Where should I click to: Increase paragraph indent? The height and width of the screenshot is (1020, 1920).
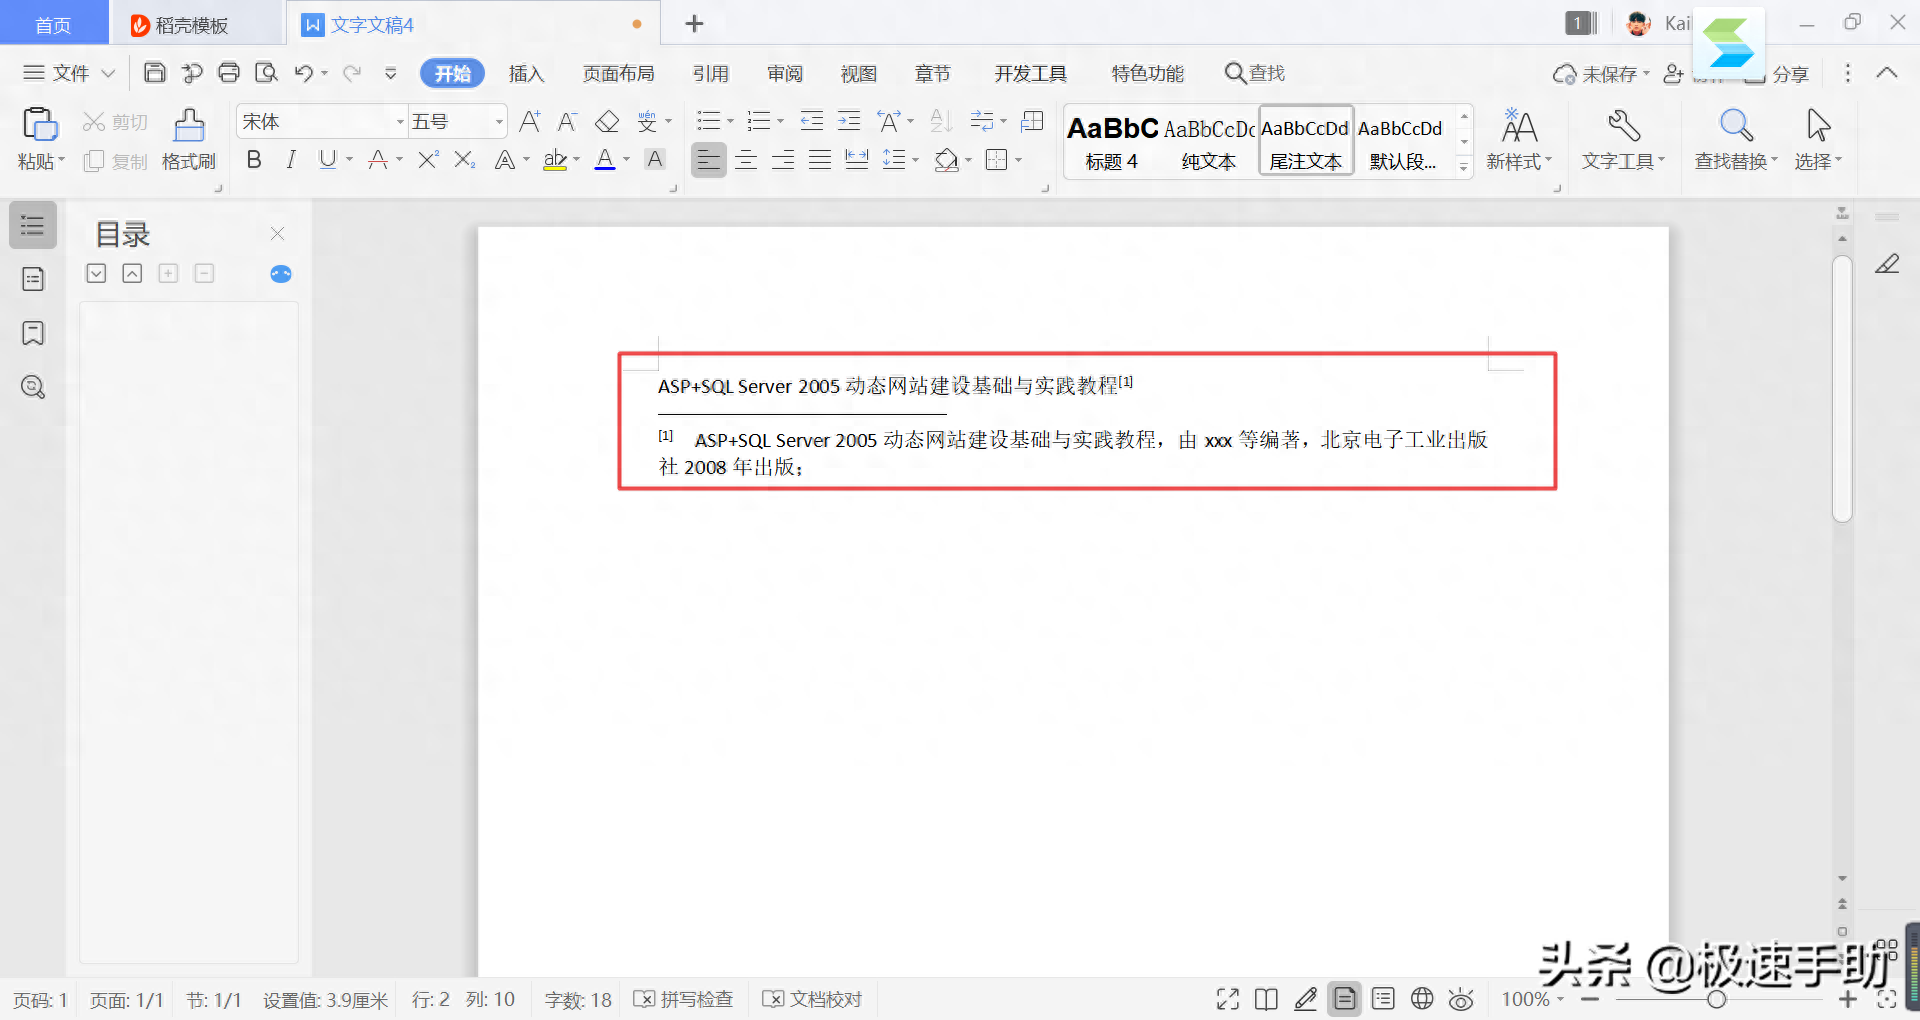849,122
